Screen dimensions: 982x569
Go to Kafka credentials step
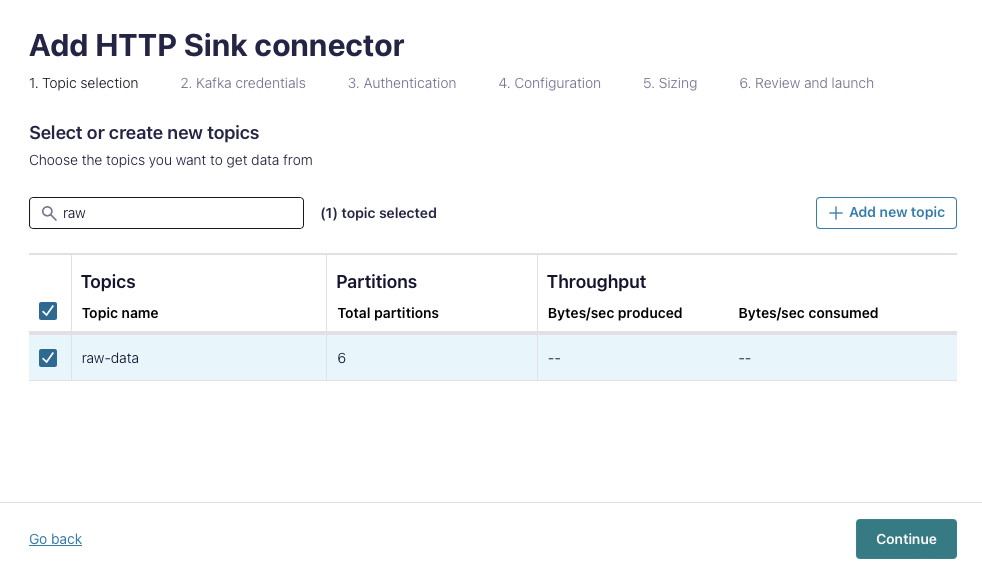click(243, 83)
